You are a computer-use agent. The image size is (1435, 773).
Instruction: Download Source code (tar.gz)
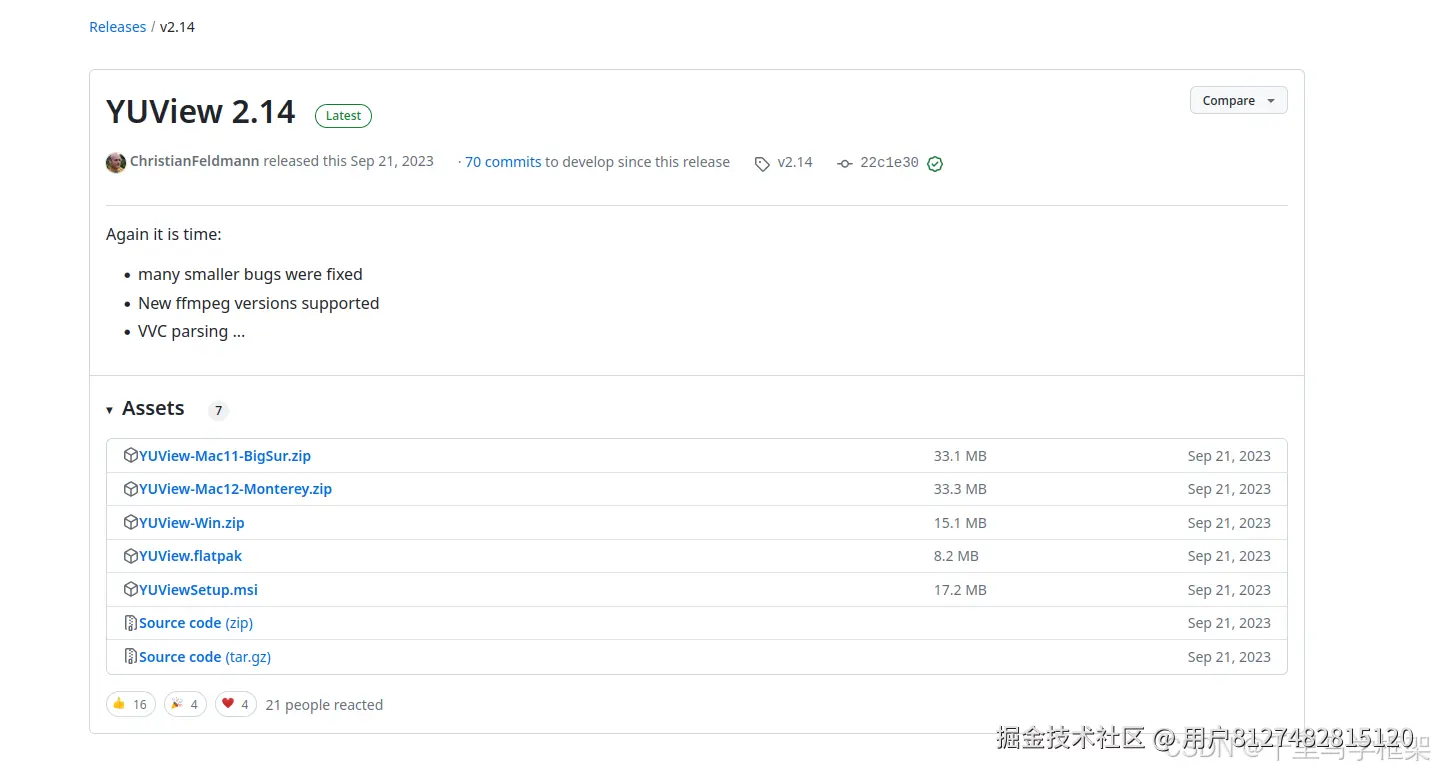205,657
